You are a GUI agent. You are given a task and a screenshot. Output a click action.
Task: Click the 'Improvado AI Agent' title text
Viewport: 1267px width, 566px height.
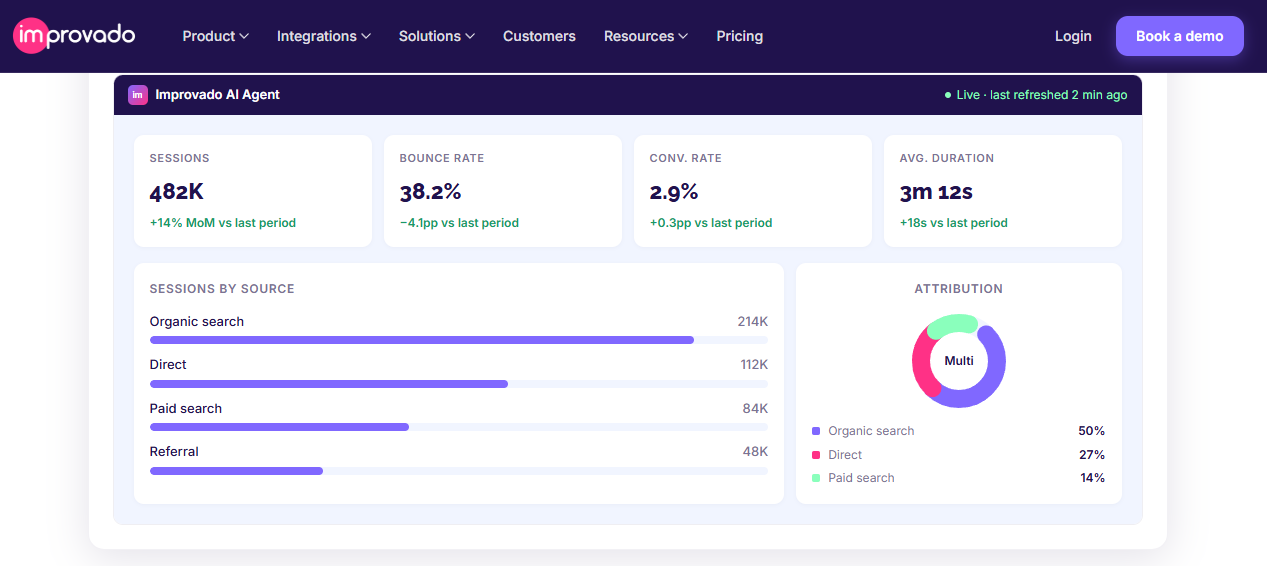coord(217,95)
